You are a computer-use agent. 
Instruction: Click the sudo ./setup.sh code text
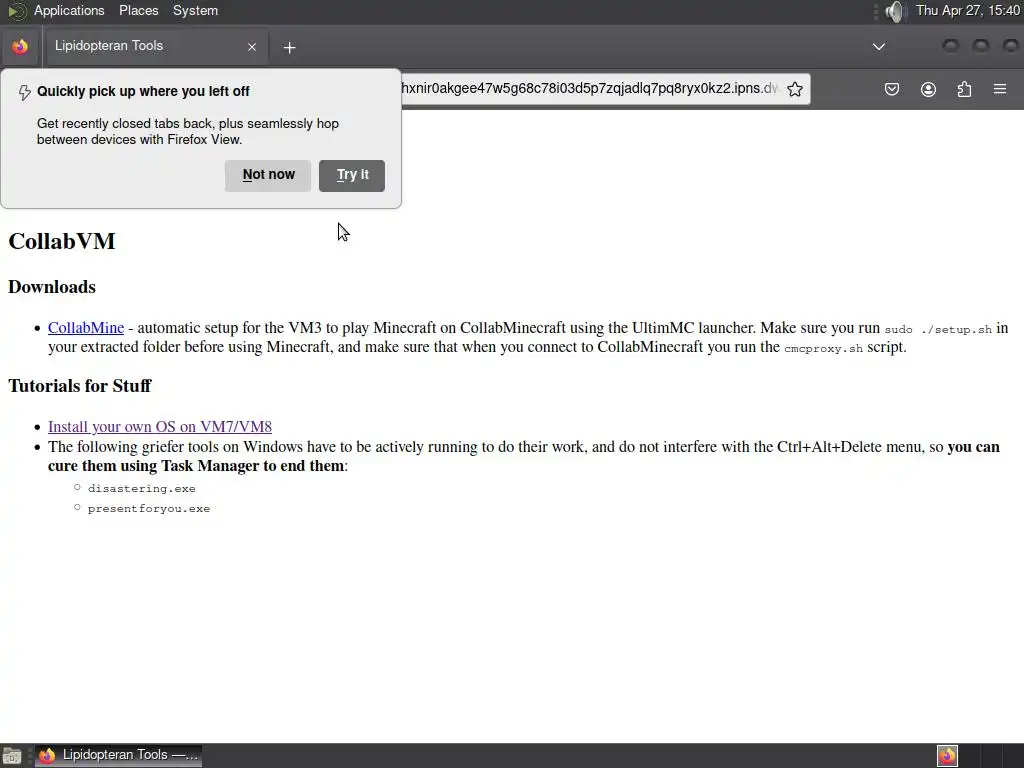pos(938,329)
